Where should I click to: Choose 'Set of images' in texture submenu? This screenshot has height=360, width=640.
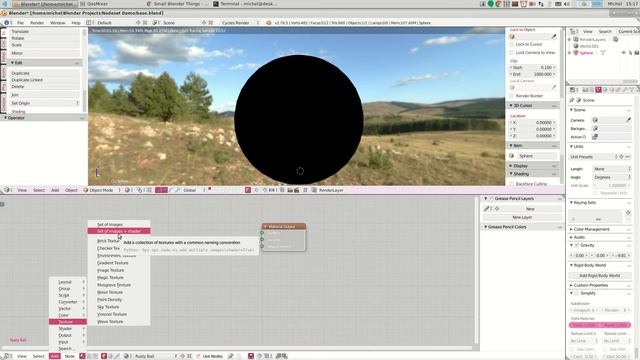tap(119, 224)
